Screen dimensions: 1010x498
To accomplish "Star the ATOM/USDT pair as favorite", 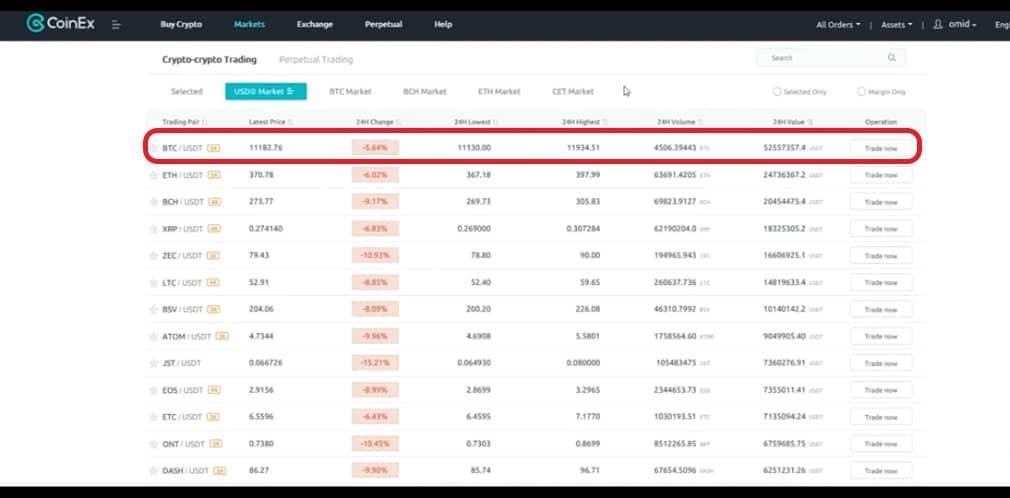I will (x=153, y=336).
